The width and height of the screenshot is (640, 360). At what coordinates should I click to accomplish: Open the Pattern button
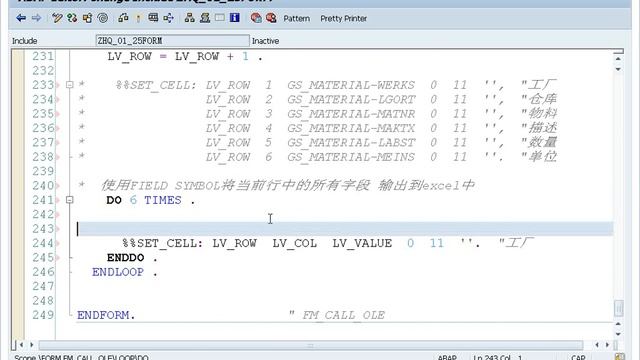[297, 18]
